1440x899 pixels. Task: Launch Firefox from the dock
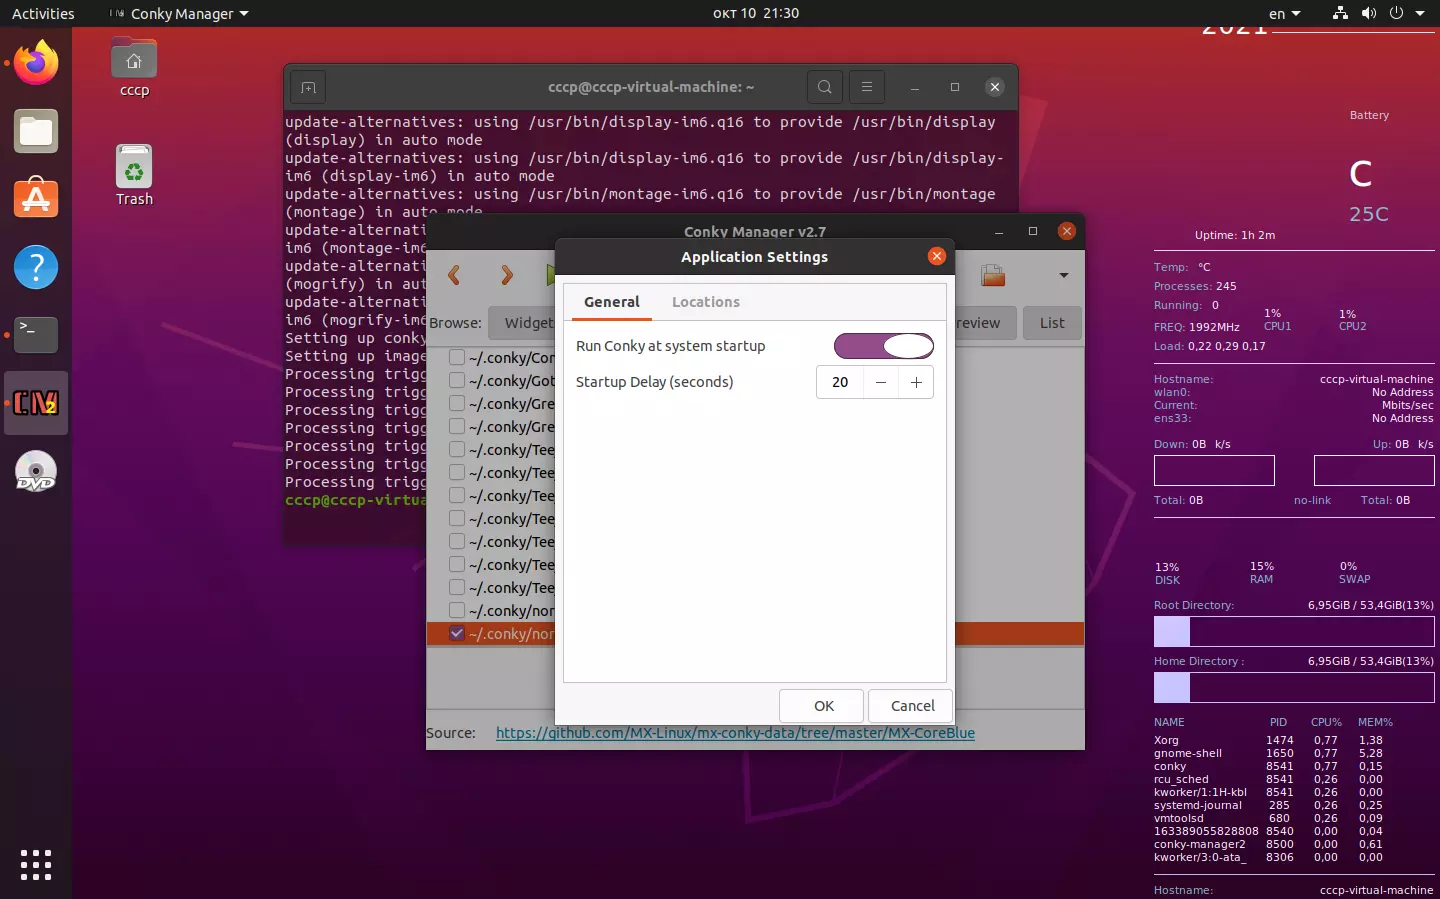point(36,64)
